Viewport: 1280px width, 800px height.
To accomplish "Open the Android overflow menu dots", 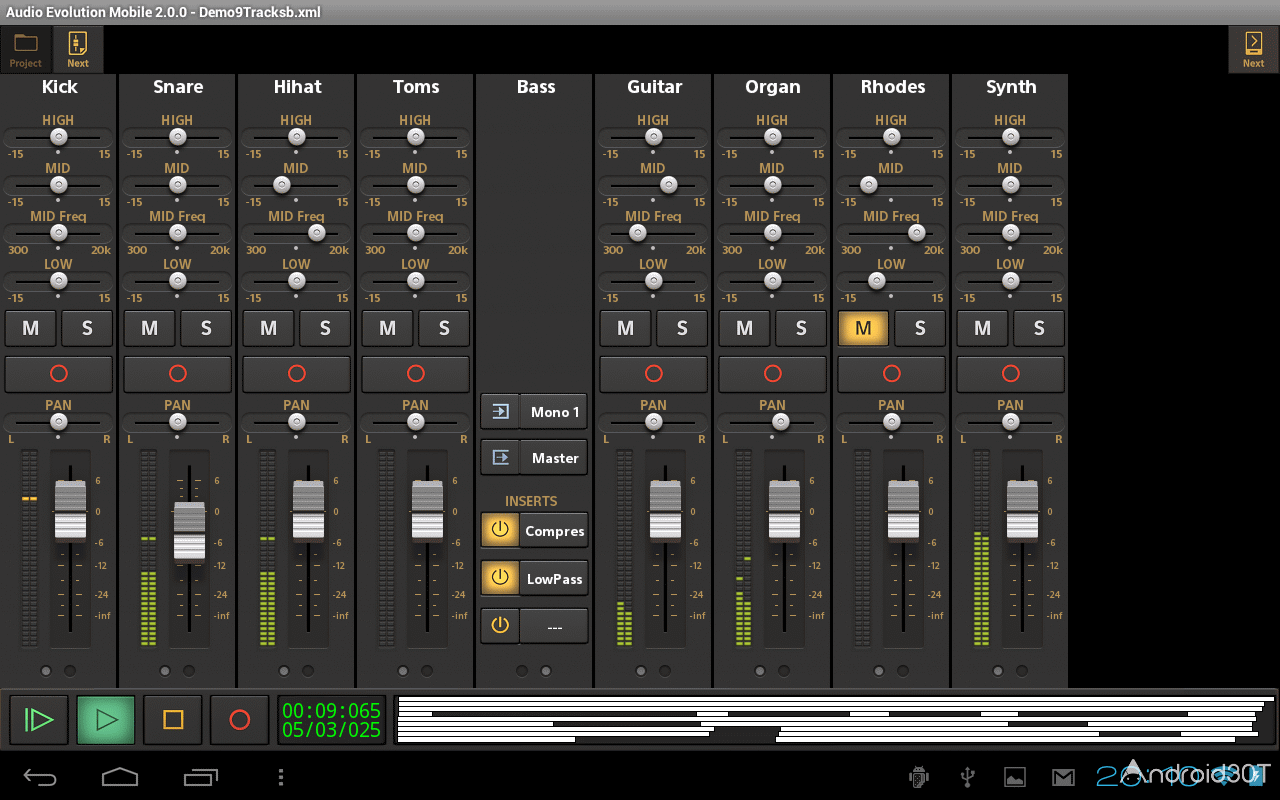I will [x=281, y=777].
